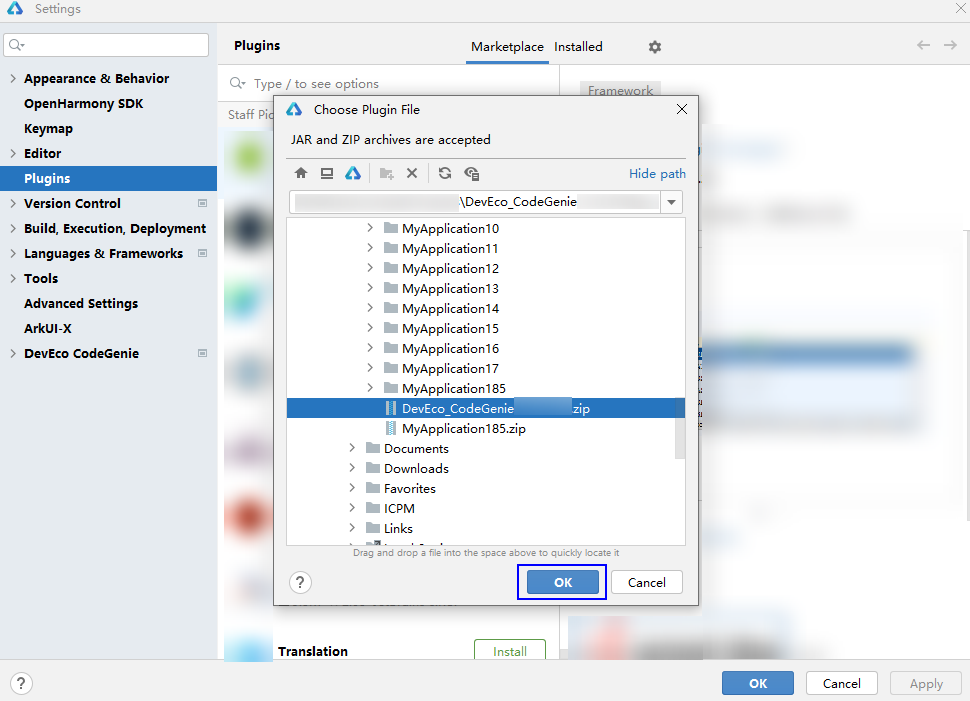970x701 pixels.
Task: Navigate back with the left arrow
Action: pos(924,45)
